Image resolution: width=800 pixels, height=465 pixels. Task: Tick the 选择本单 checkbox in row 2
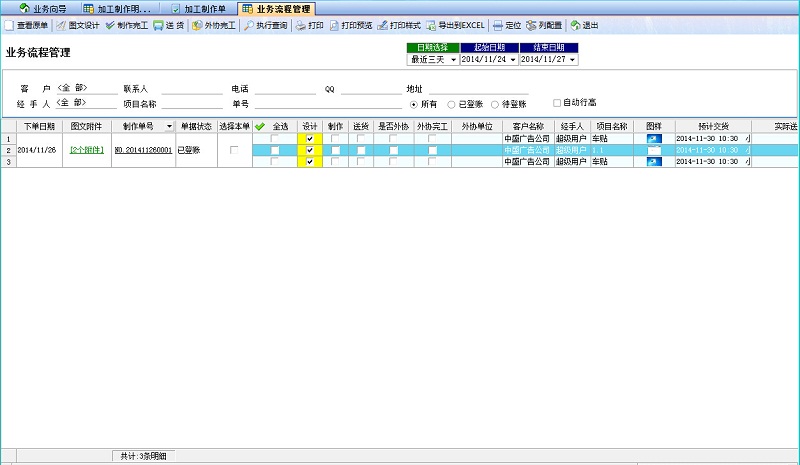(235, 150)
